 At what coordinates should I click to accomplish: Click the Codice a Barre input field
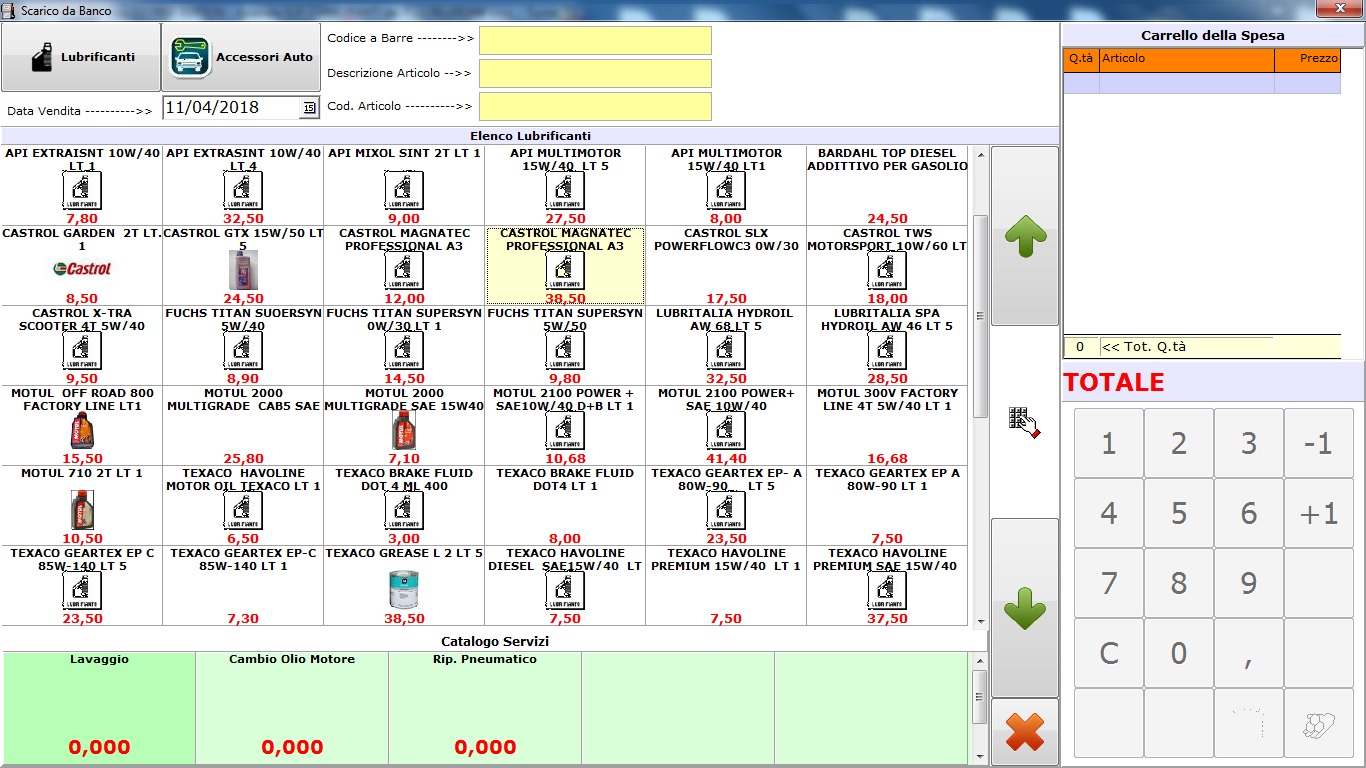595,40
